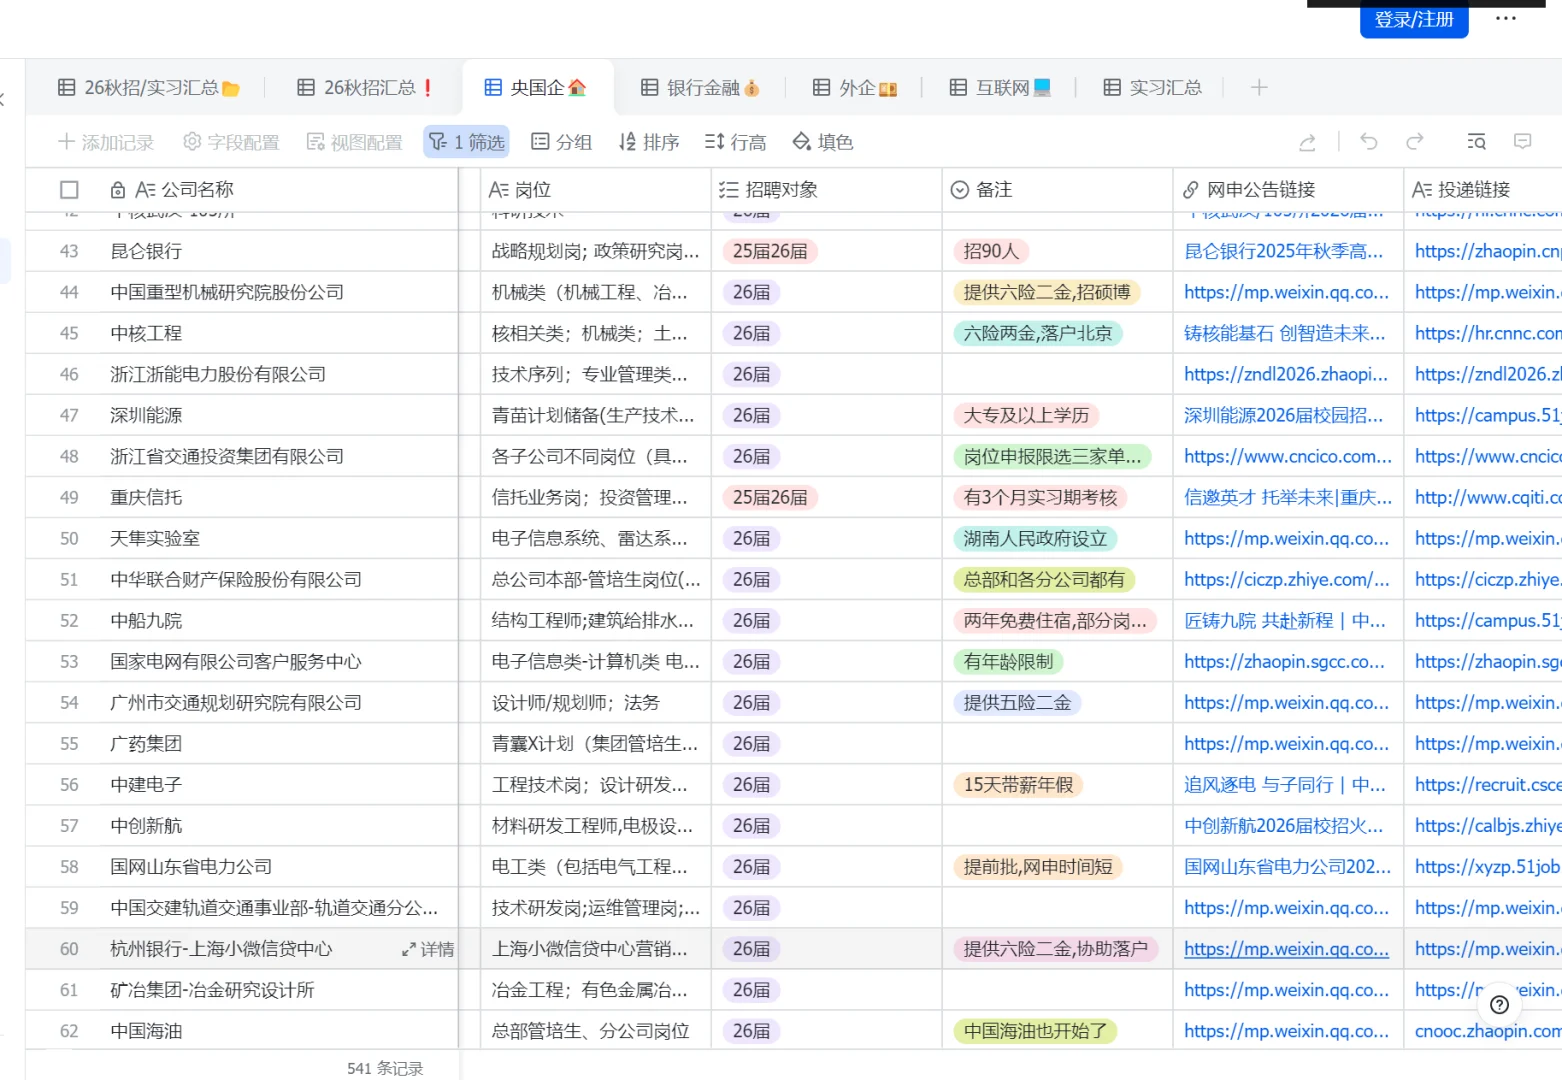
Task: Click the 湖南人民政府设立 remark tag
Action: (x=1035, y=538)
